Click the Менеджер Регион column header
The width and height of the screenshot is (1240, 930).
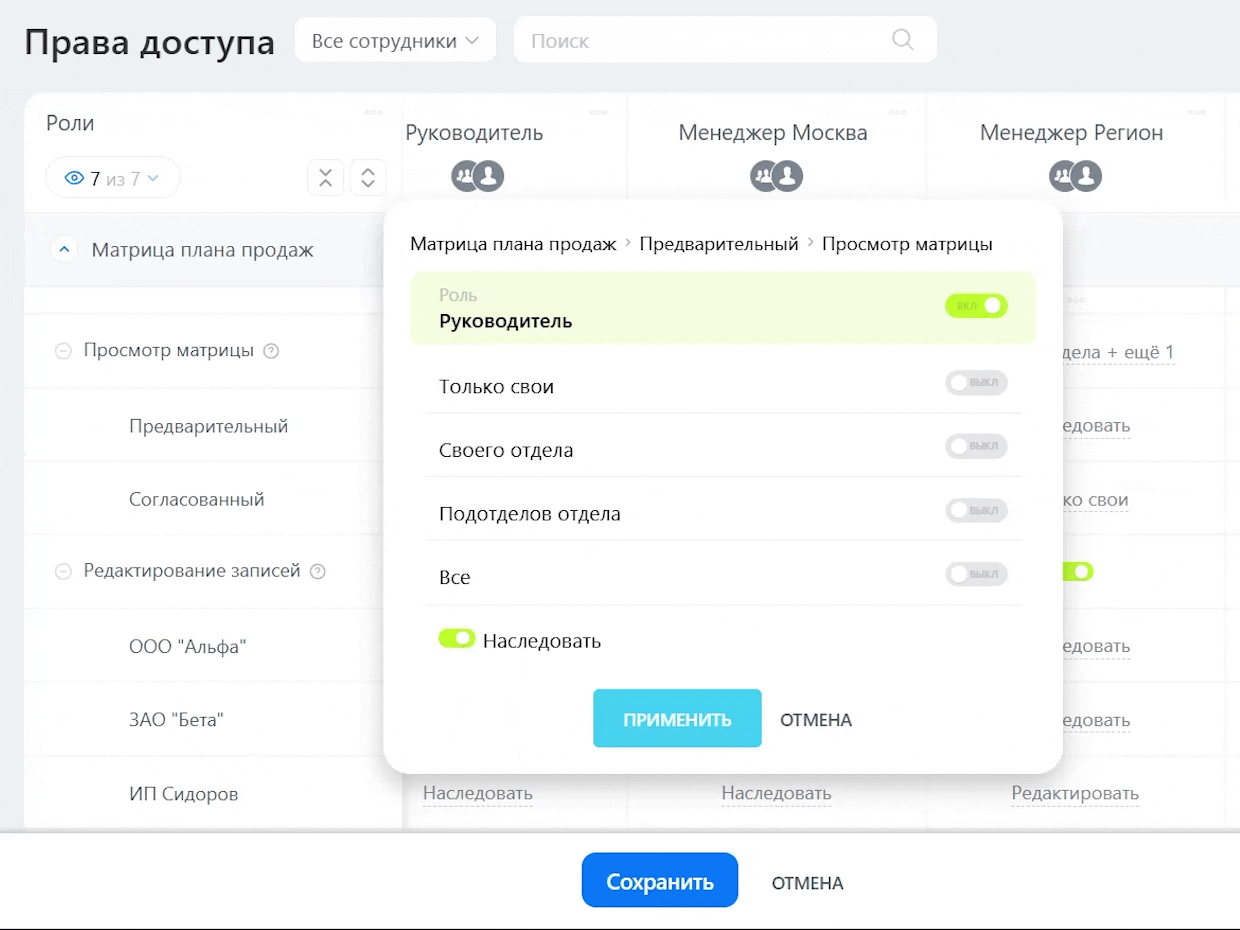point(1072,133)
